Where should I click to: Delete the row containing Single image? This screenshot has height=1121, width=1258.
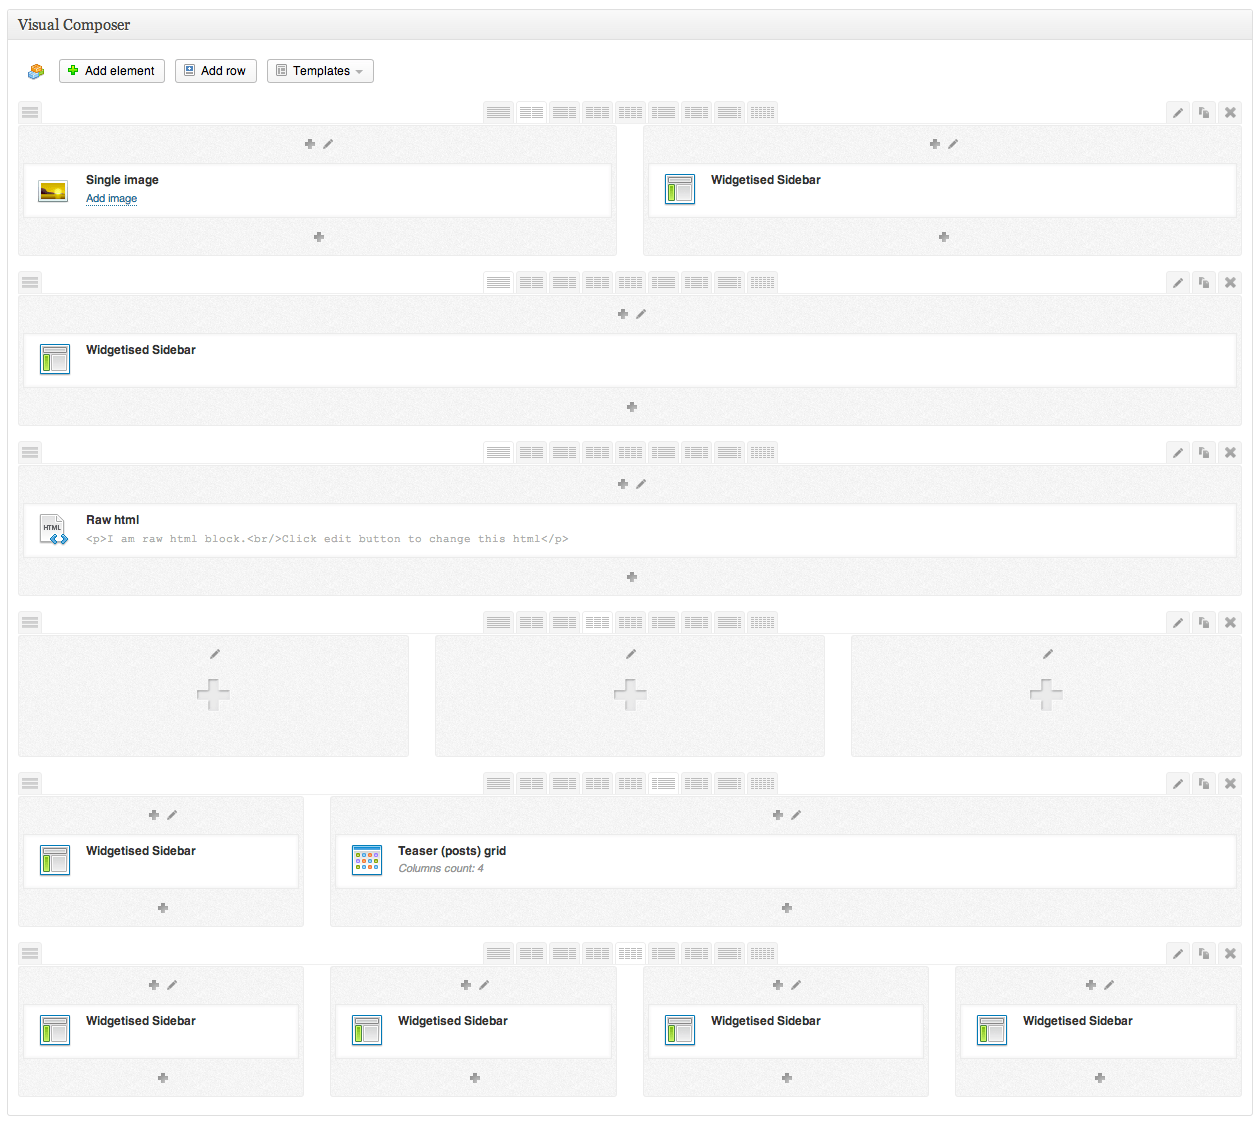1230,113
